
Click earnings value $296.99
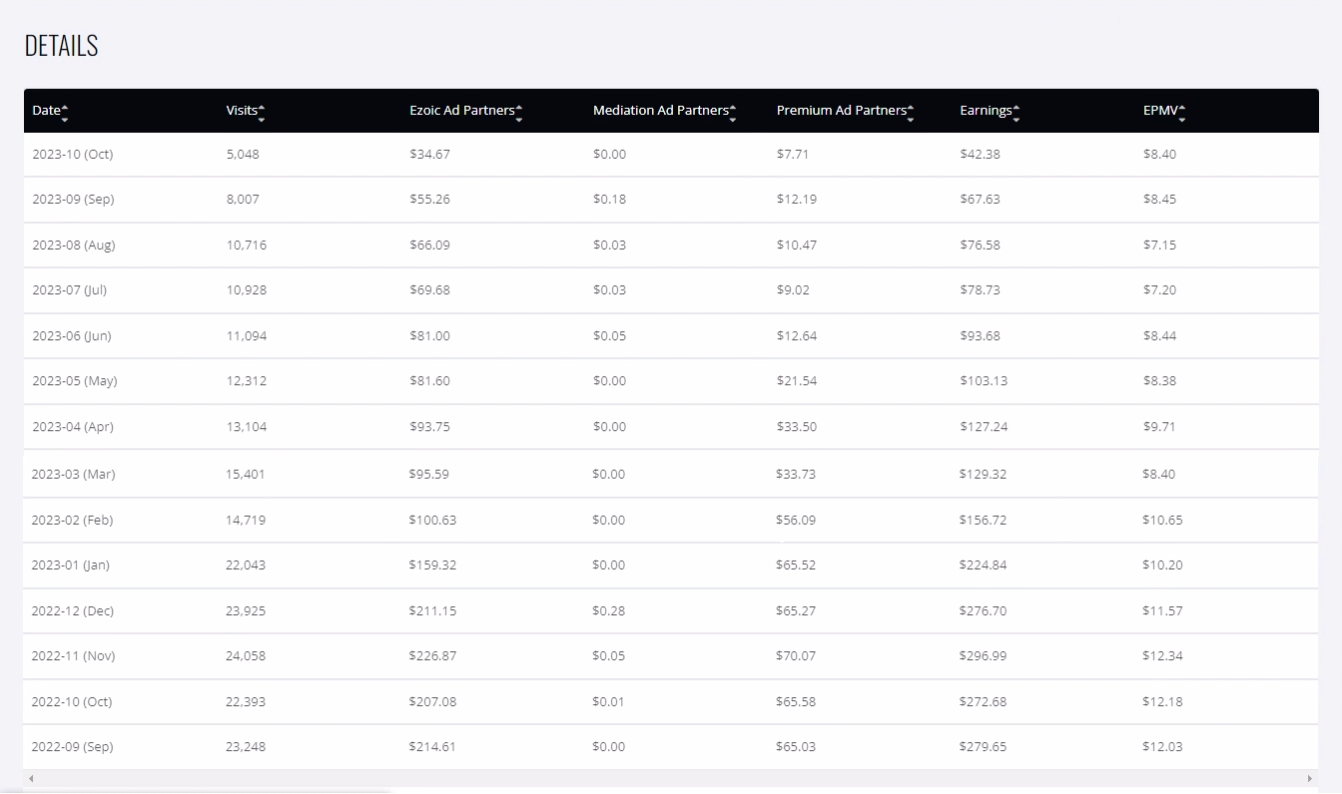tap(983, 656)
